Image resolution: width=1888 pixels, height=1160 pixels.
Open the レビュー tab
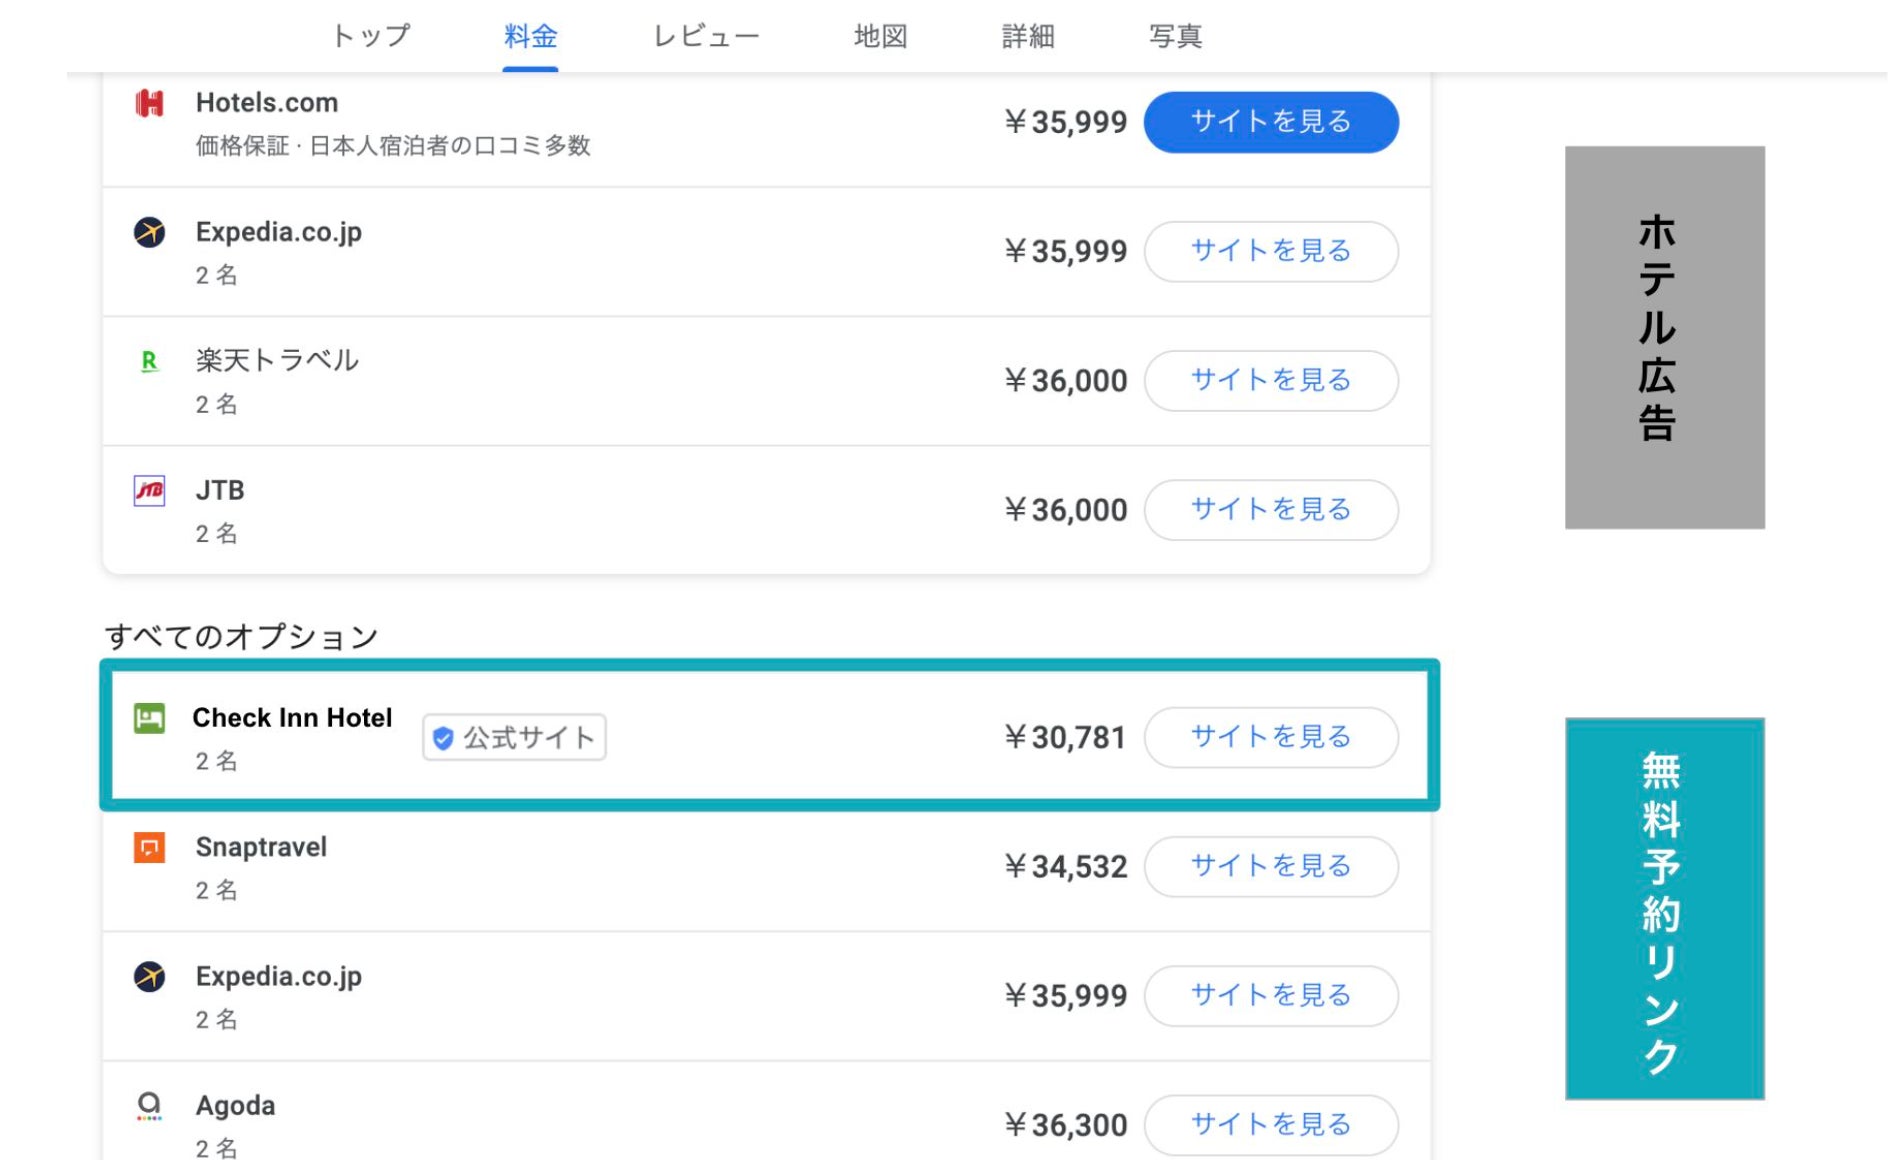(706, 36)
